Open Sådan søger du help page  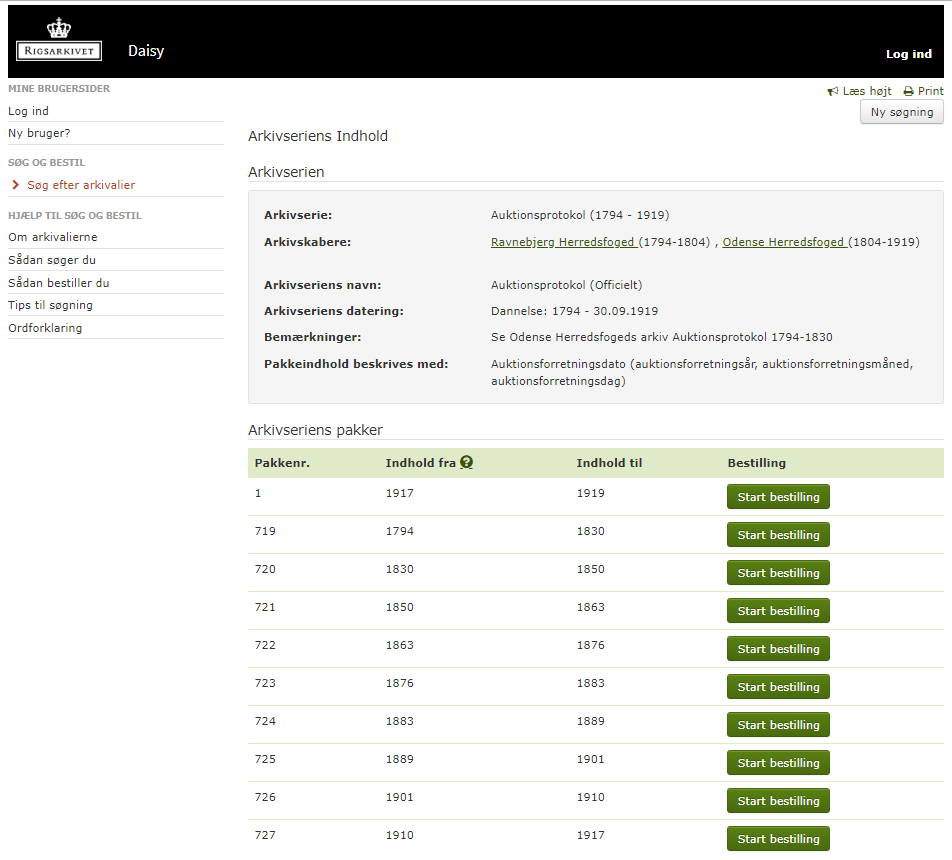[52, 260]
